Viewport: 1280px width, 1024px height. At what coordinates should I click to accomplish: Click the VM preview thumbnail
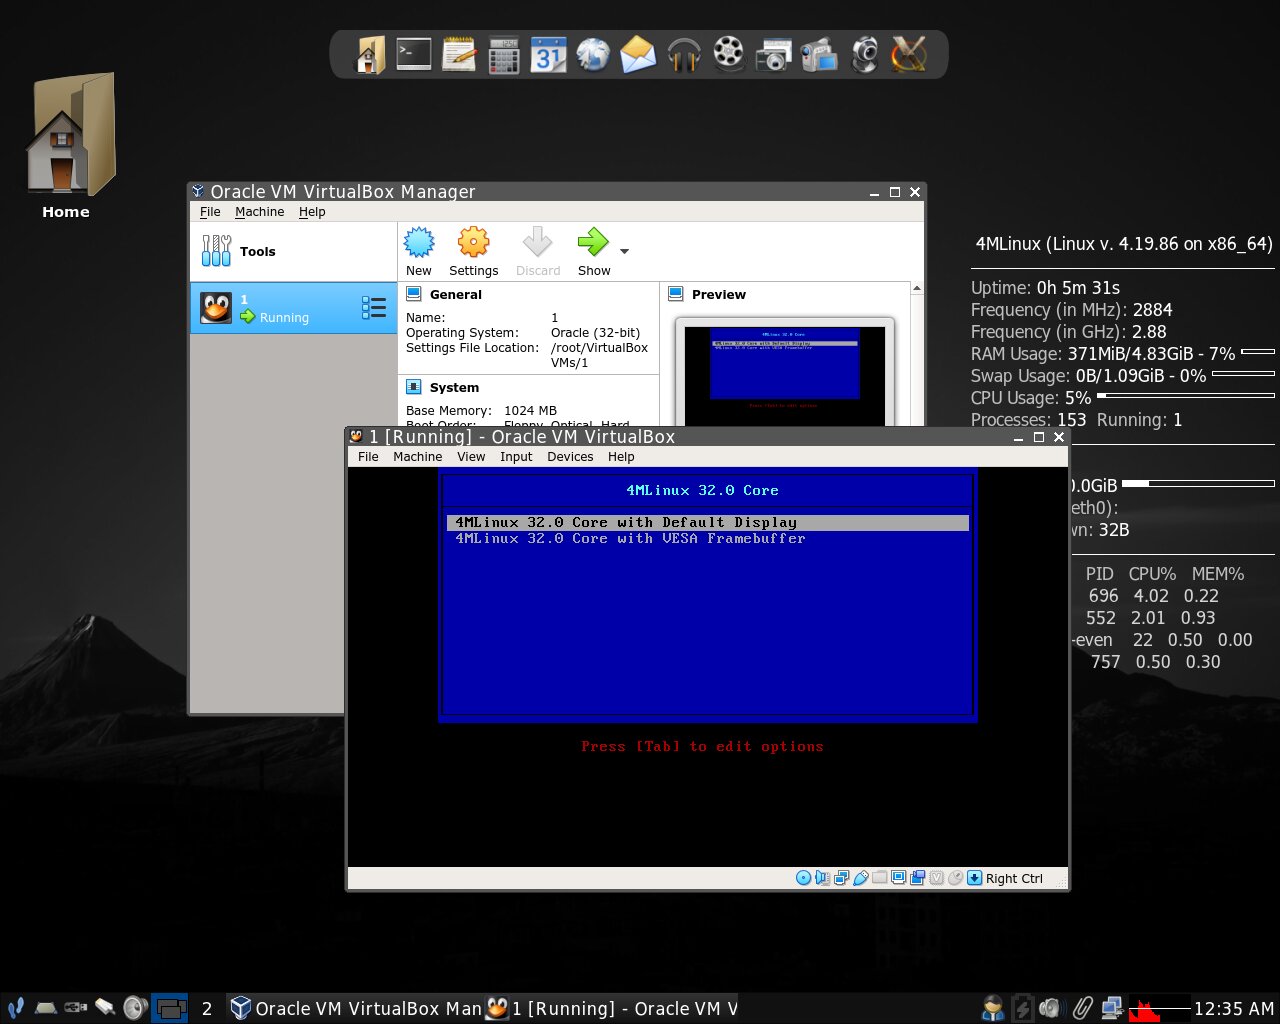pos(785,374)
